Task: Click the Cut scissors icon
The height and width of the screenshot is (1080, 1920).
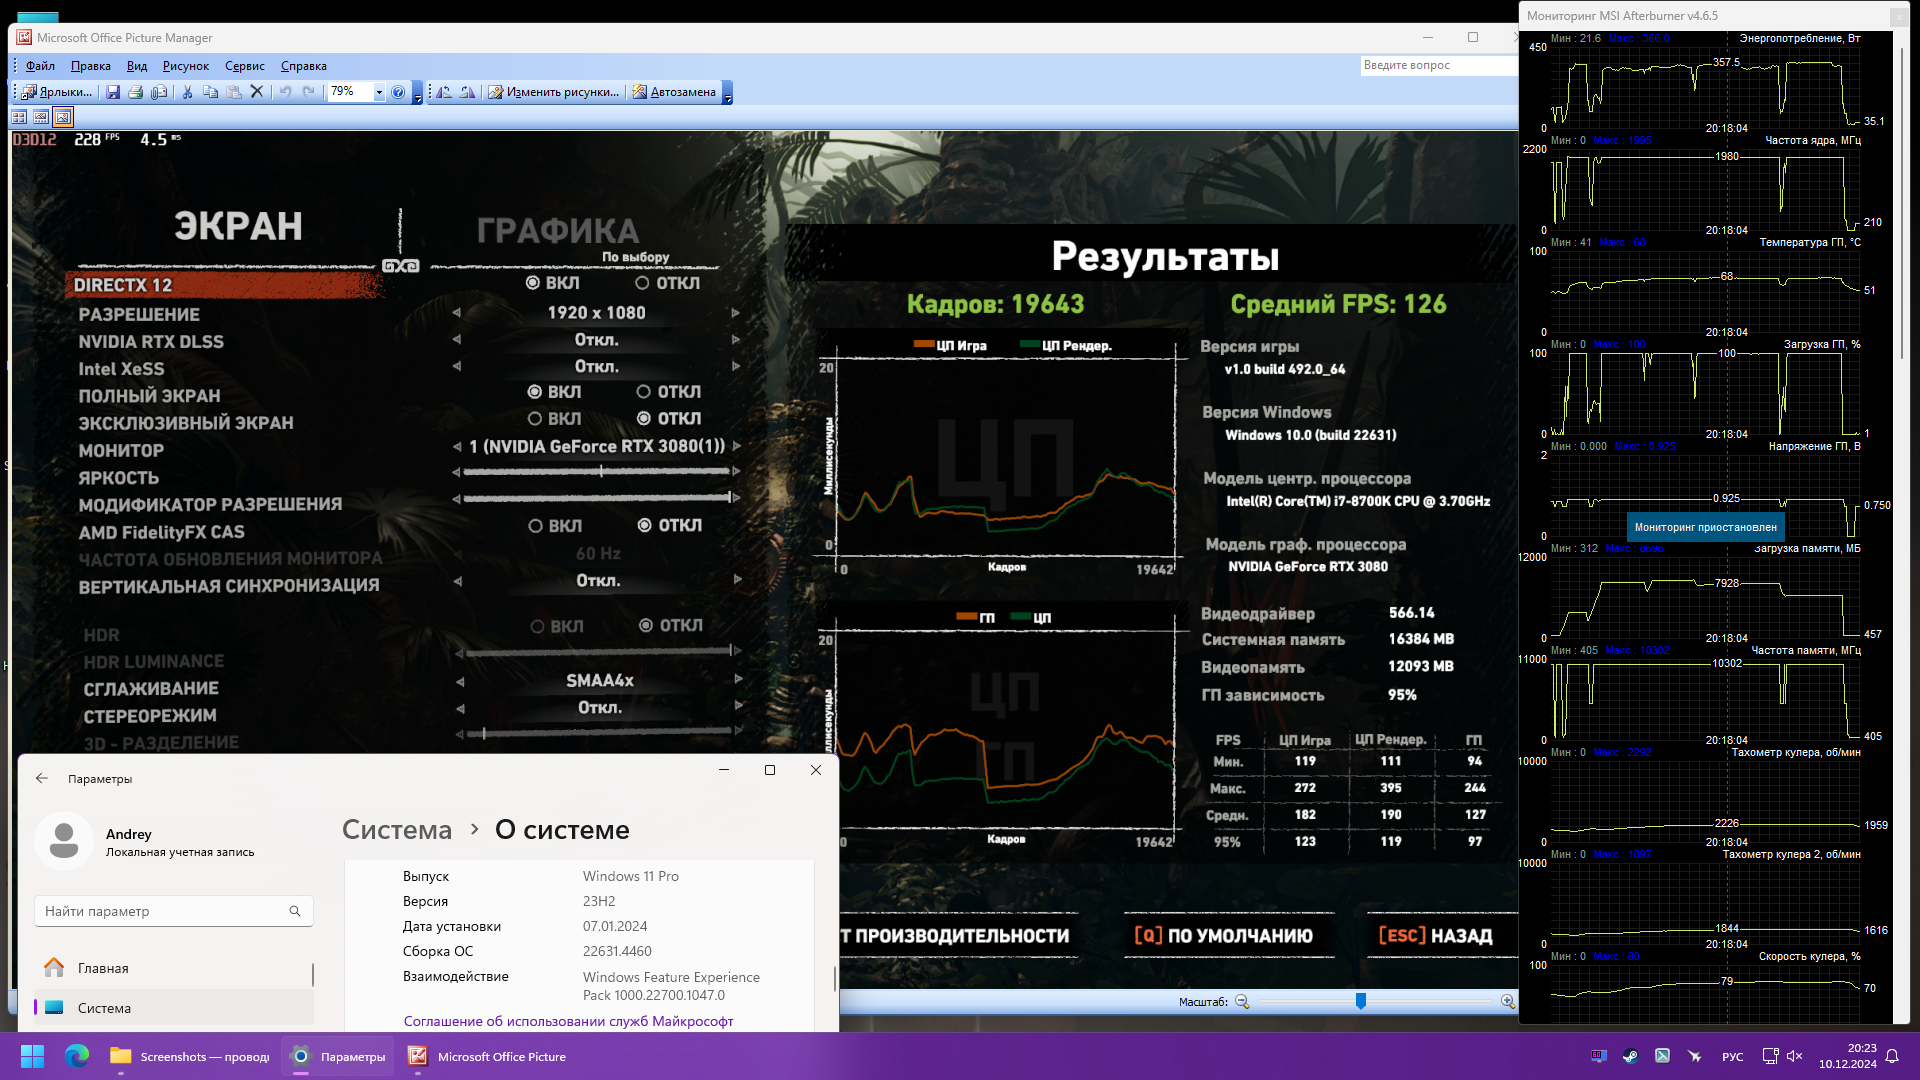Action: point(187,92)
